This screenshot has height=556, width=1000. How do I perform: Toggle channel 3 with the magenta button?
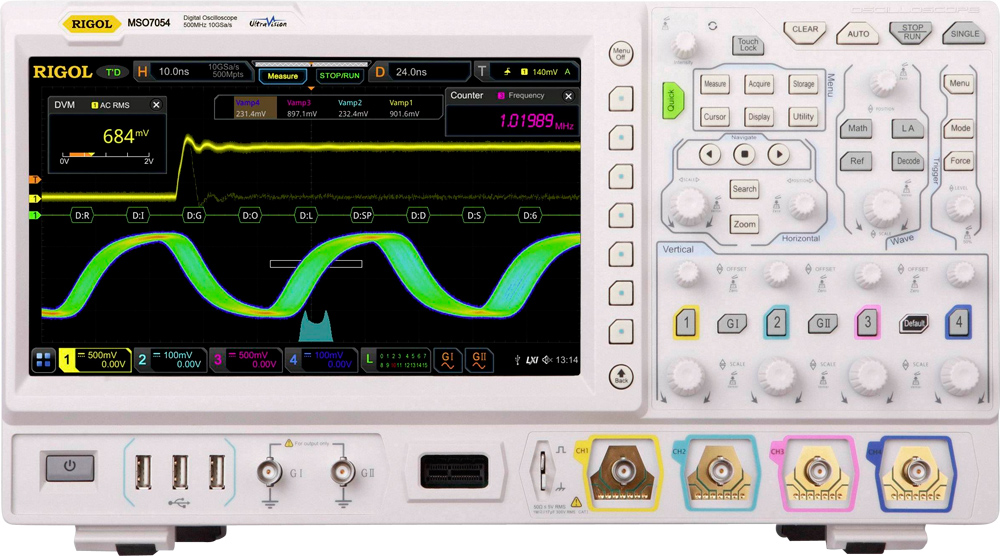867,323
